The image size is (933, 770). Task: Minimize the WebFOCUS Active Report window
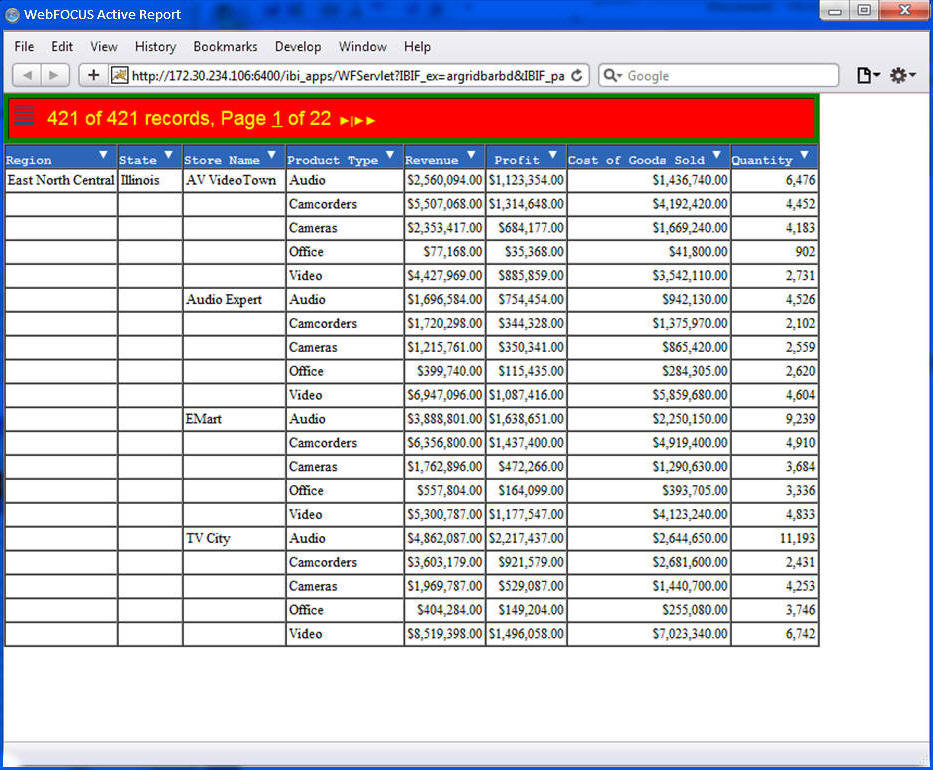tap(835, 10)
